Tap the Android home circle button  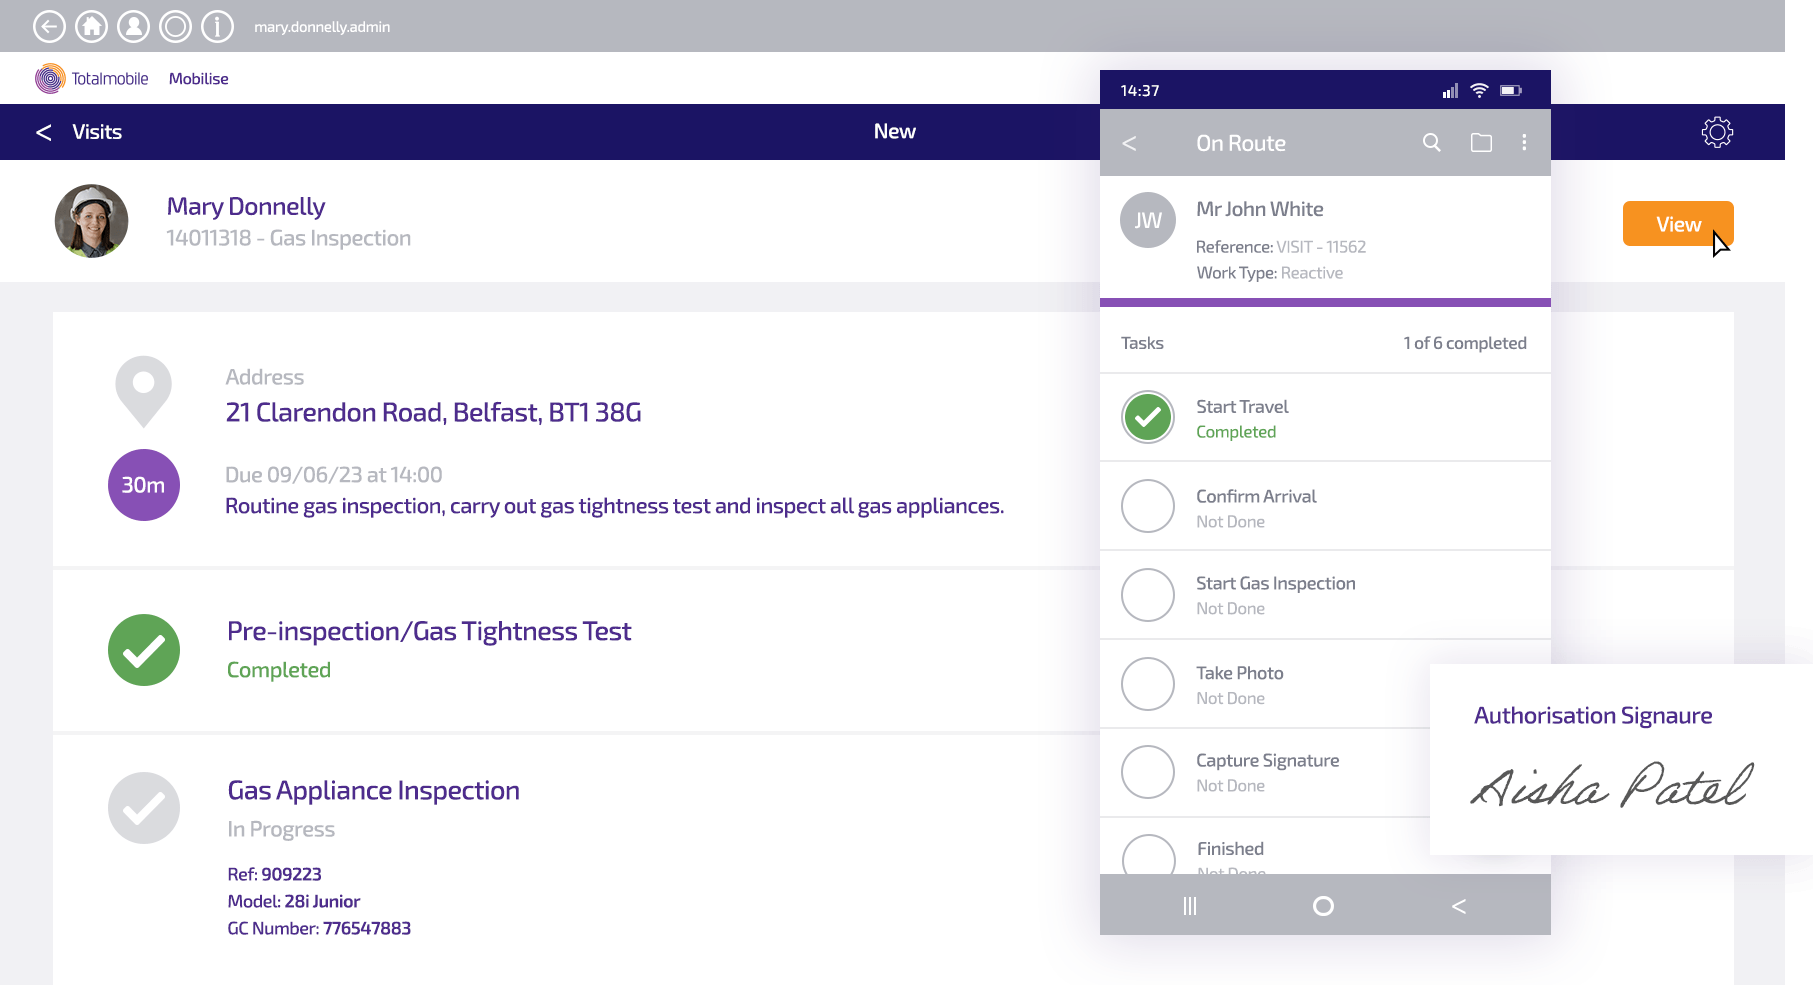point(1323,906)
